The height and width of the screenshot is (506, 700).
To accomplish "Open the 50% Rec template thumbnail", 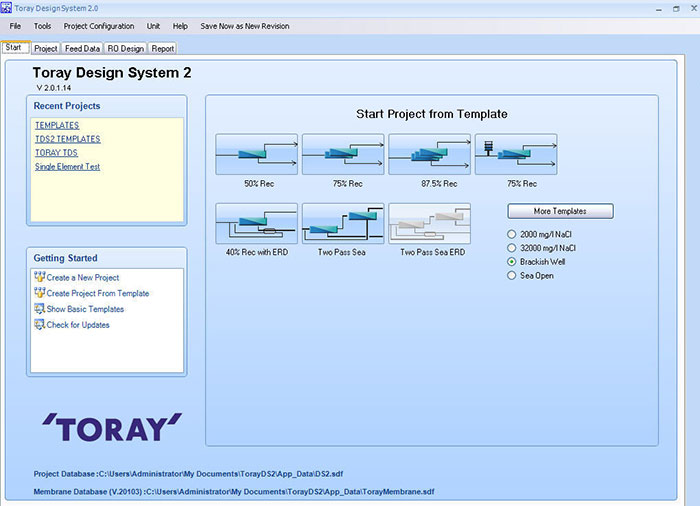I will coord(256,154).
